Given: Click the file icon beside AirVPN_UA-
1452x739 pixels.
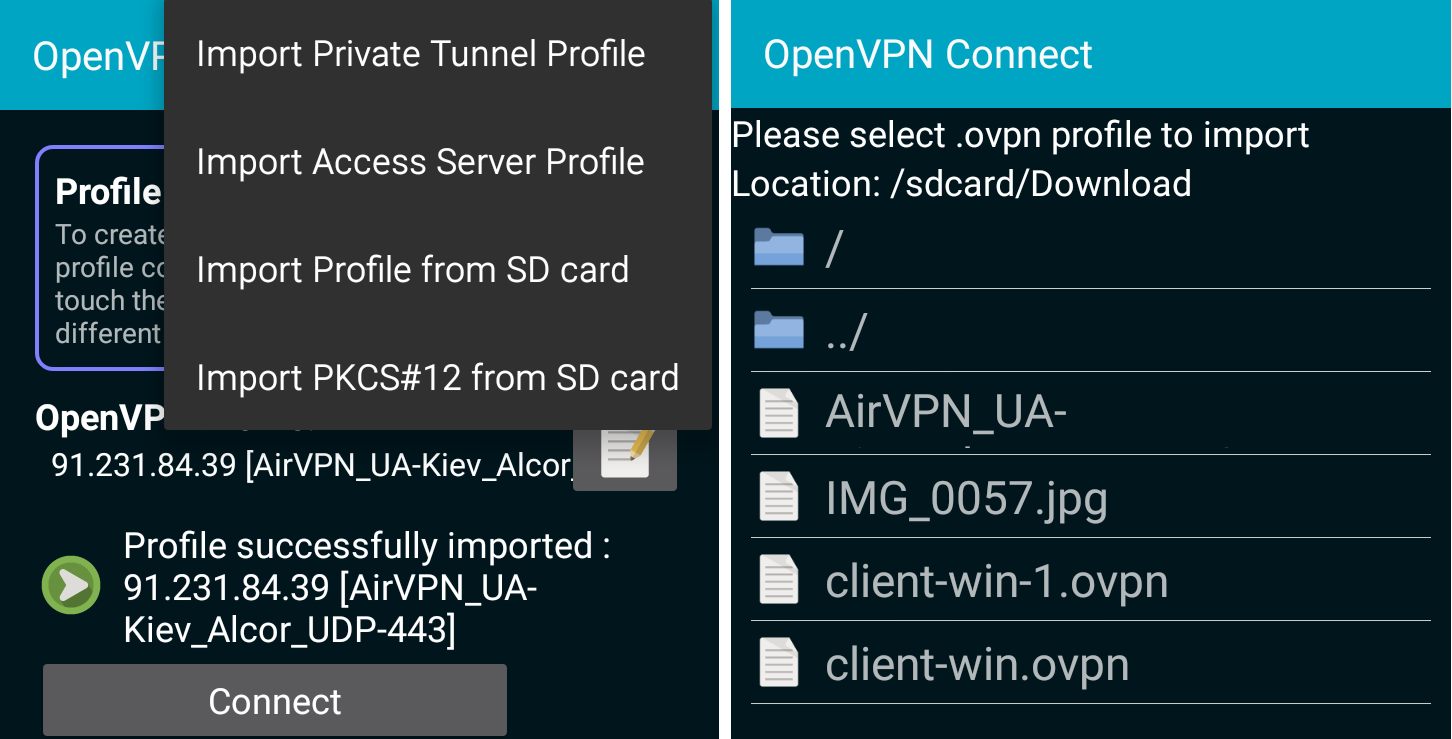Looking at the screenshot, I should pyautogui.click(x=778, y=413).
